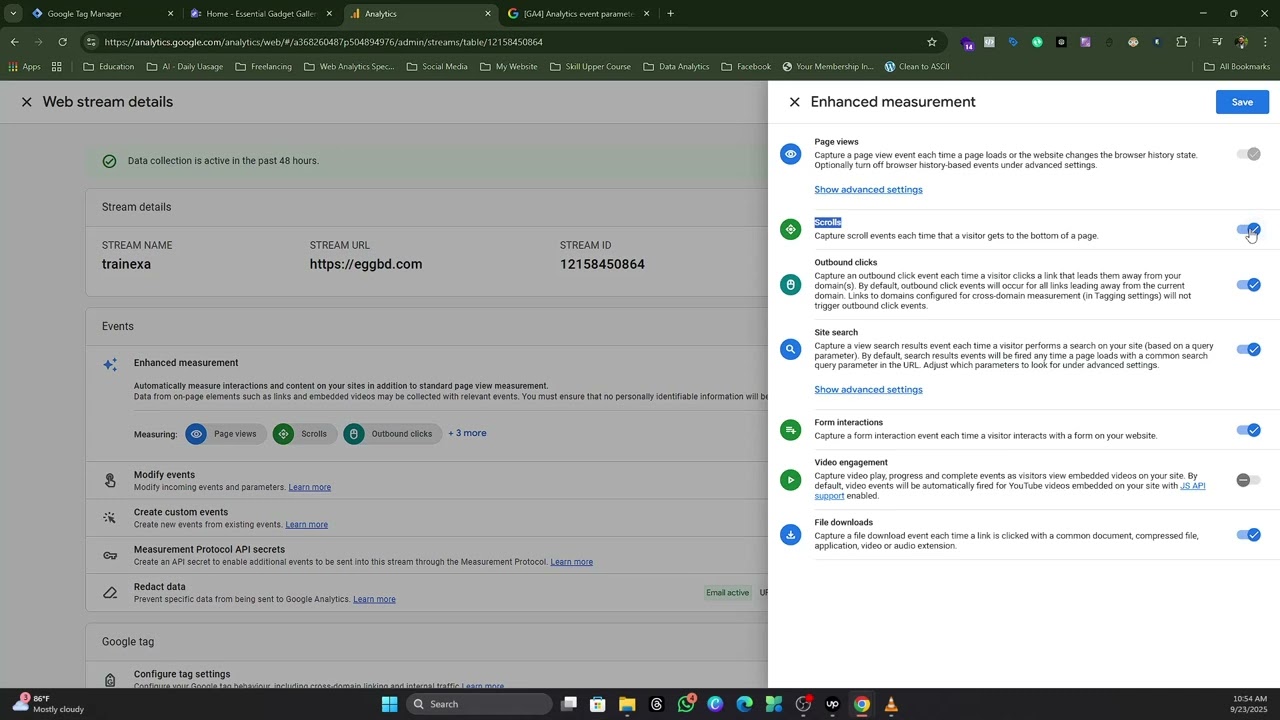
Task: Open WhatsApp from the taskbar
Action: click(686, 704)
